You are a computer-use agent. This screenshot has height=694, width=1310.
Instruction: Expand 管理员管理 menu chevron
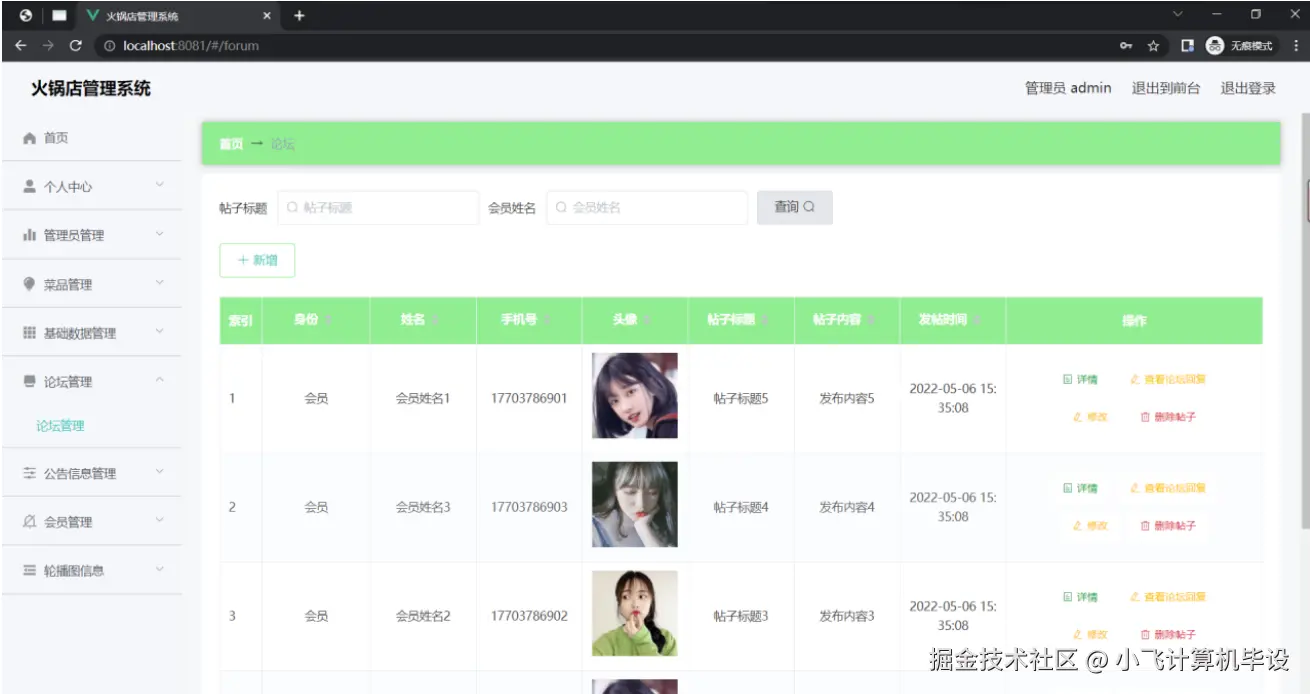tap(160, 234)
